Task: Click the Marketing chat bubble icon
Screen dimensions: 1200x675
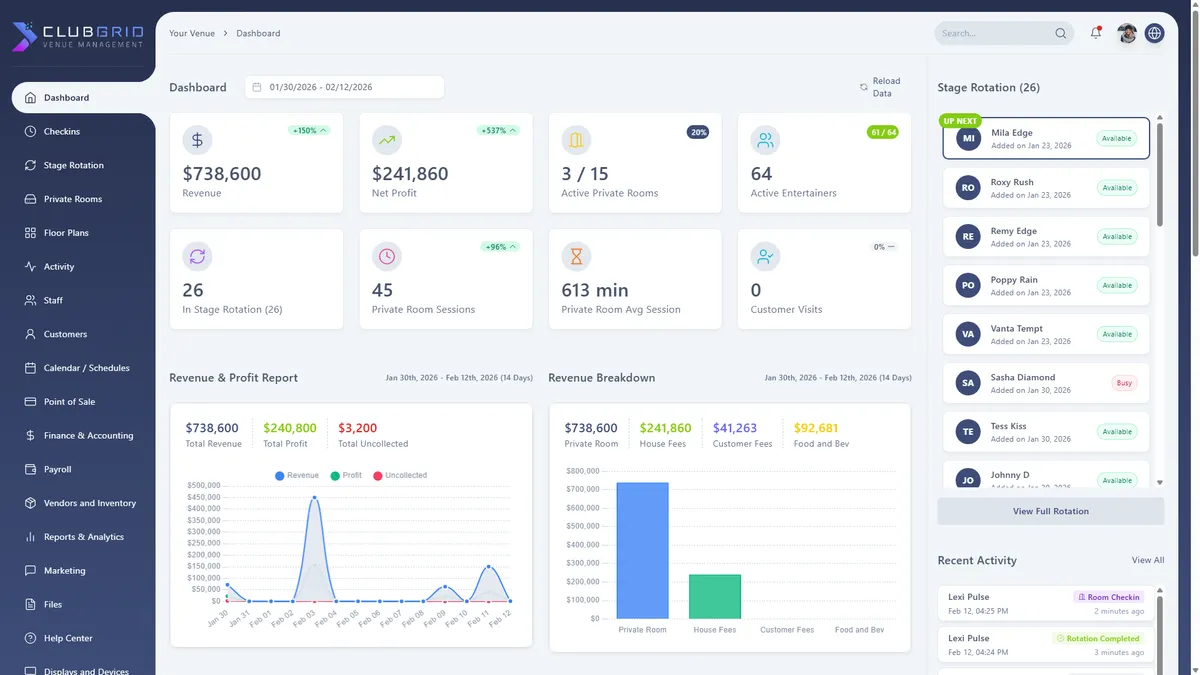Action: pos(30,571)
